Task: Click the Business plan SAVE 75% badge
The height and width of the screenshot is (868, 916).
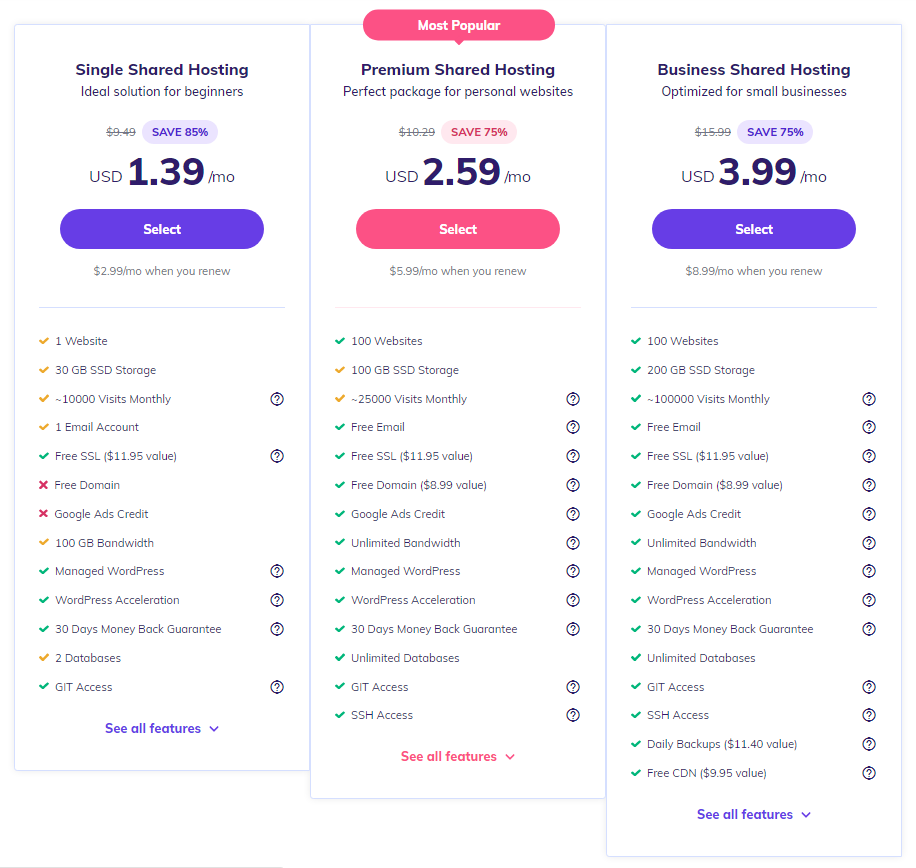Action: (775, 132)
